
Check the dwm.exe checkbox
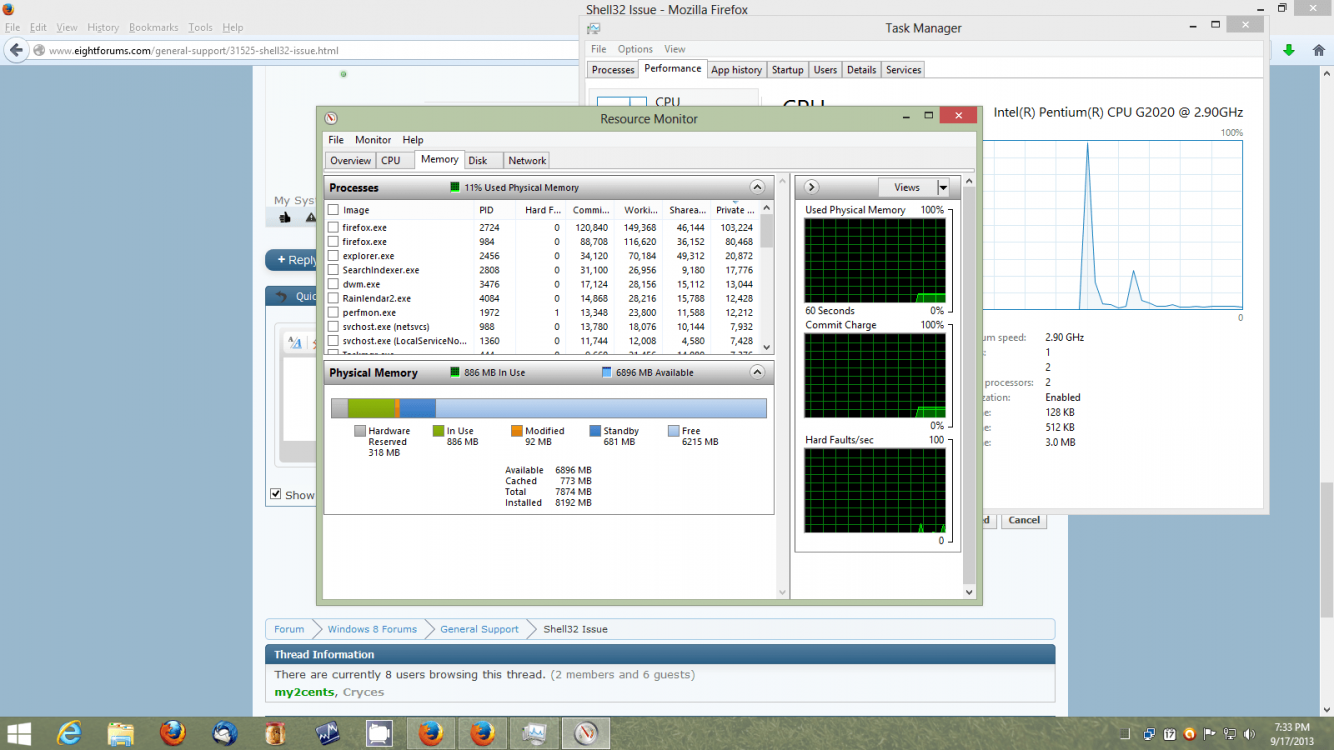[334, 284]
